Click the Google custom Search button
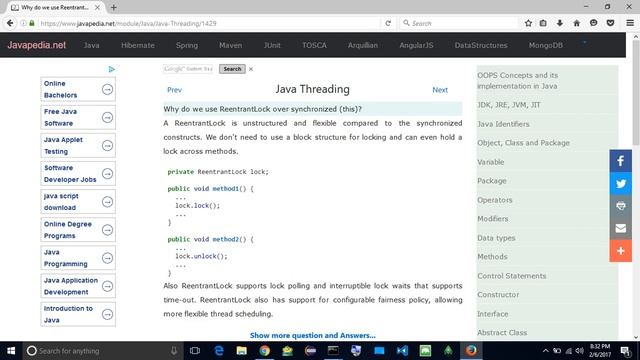 232,69
